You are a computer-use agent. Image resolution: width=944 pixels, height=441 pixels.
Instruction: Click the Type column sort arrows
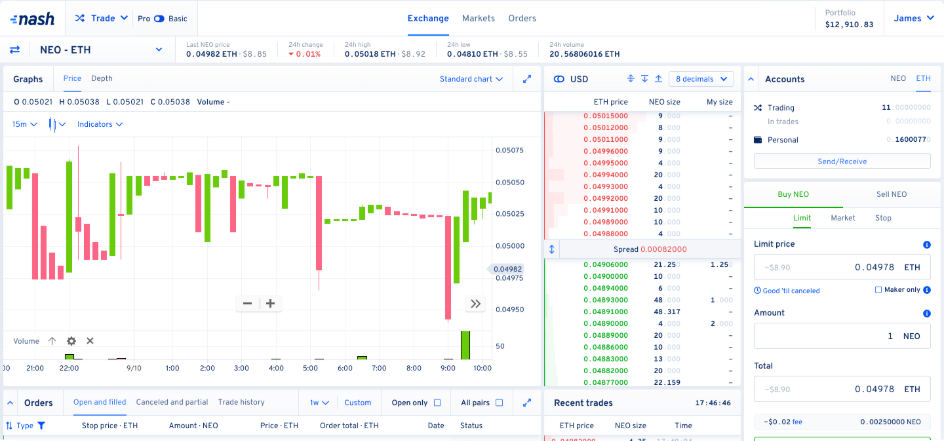(x=9, y=425)
